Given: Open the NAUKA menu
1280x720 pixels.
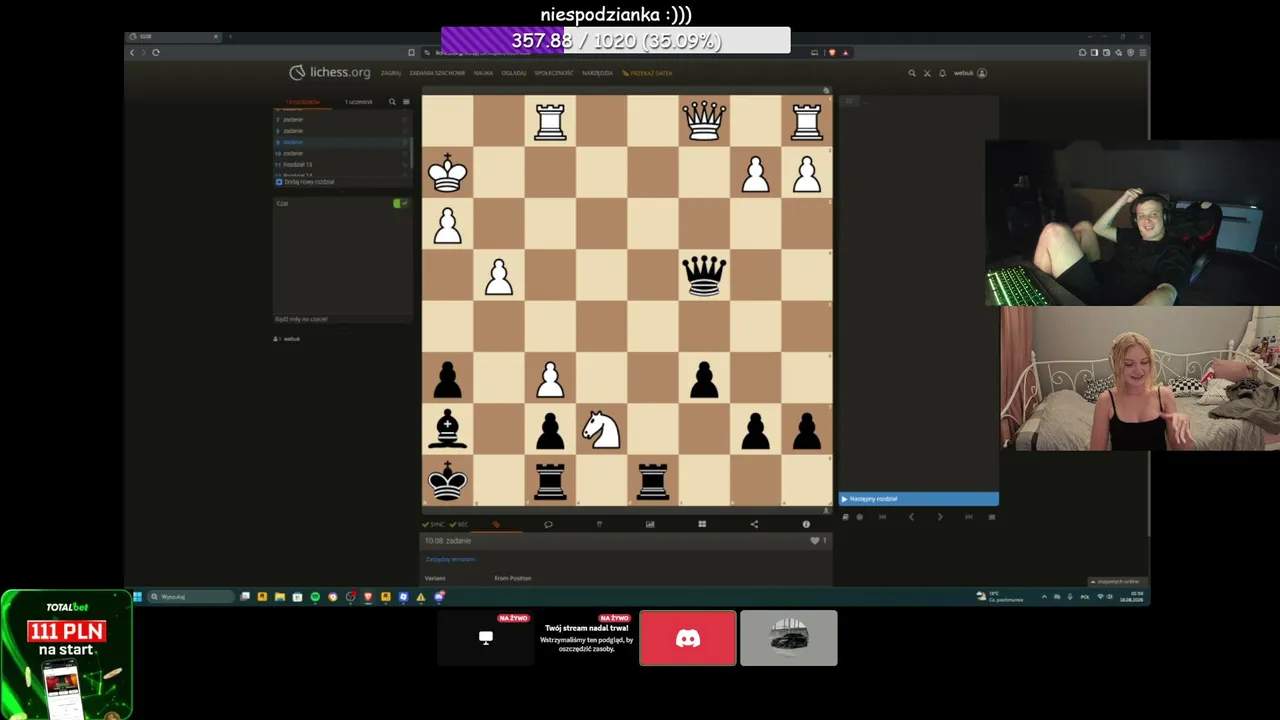Looking at the screenshot, I should click(x=484, y=73).
